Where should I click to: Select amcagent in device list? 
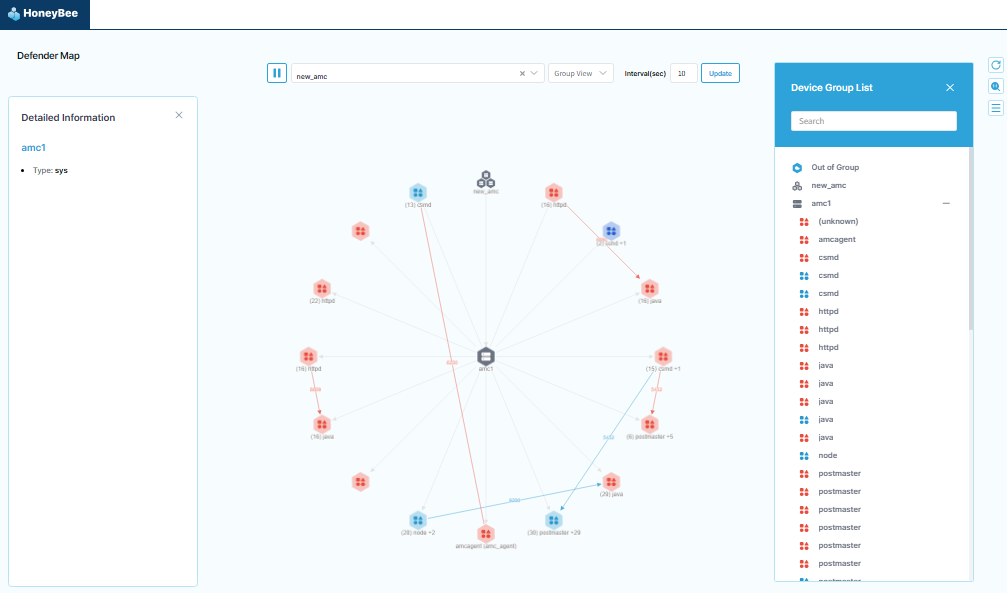(837, 239)
